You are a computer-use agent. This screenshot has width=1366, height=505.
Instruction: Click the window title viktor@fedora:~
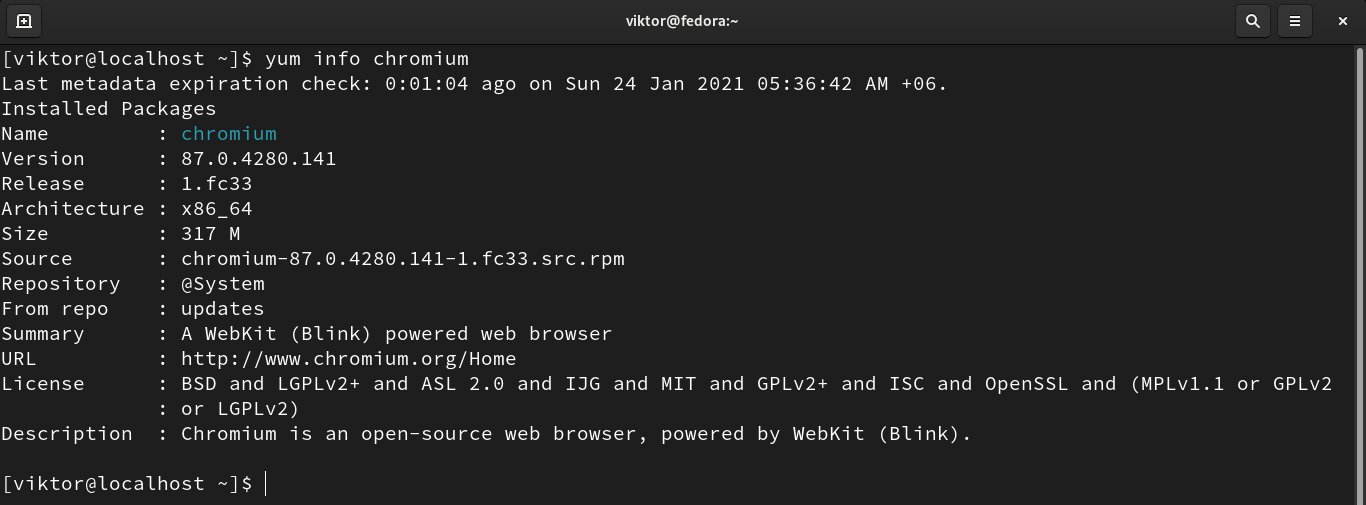point(682,20)
